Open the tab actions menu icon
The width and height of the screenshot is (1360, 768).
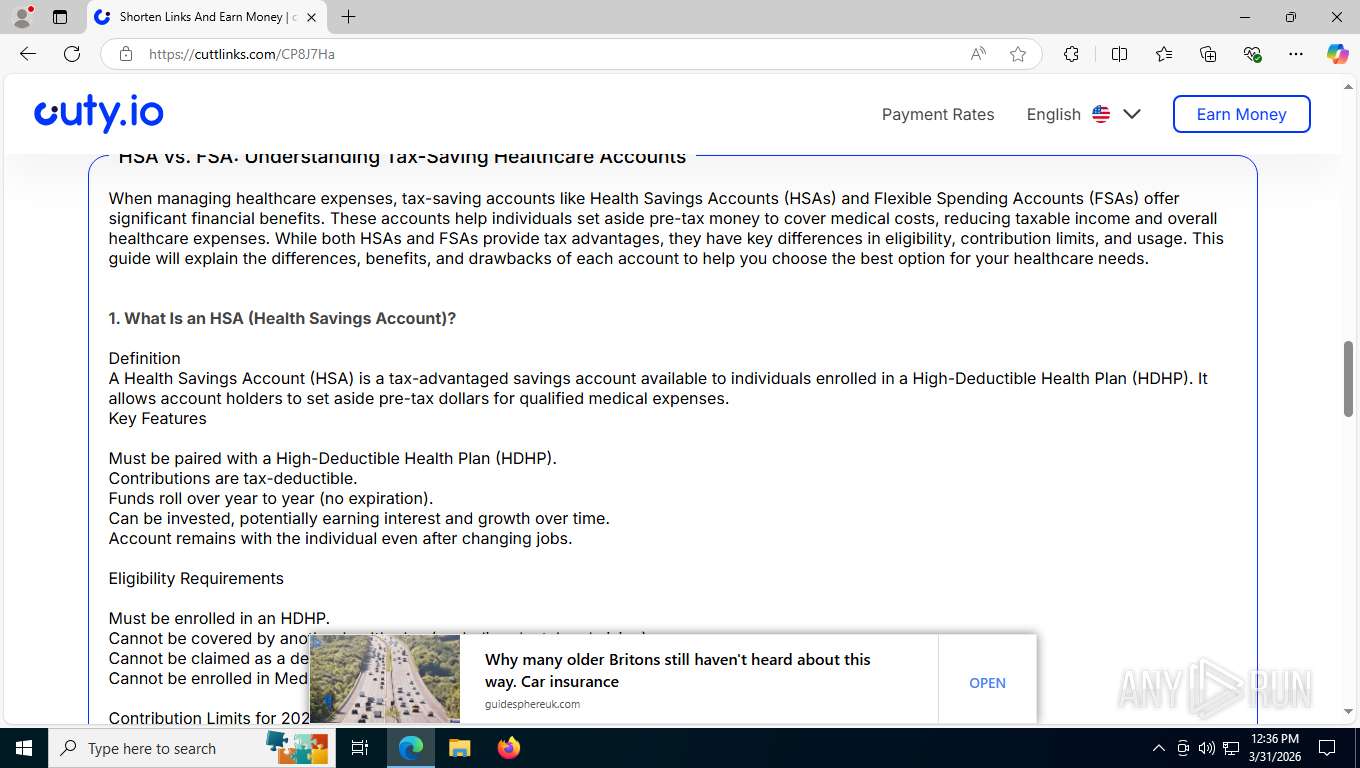click(x=60, y=17)
